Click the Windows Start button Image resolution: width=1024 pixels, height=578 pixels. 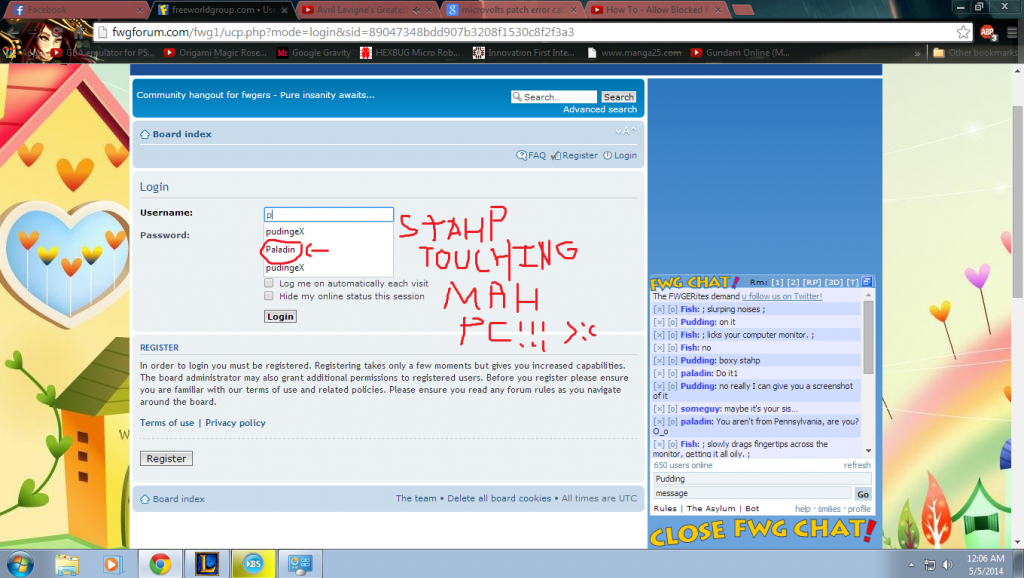point(20,563)
